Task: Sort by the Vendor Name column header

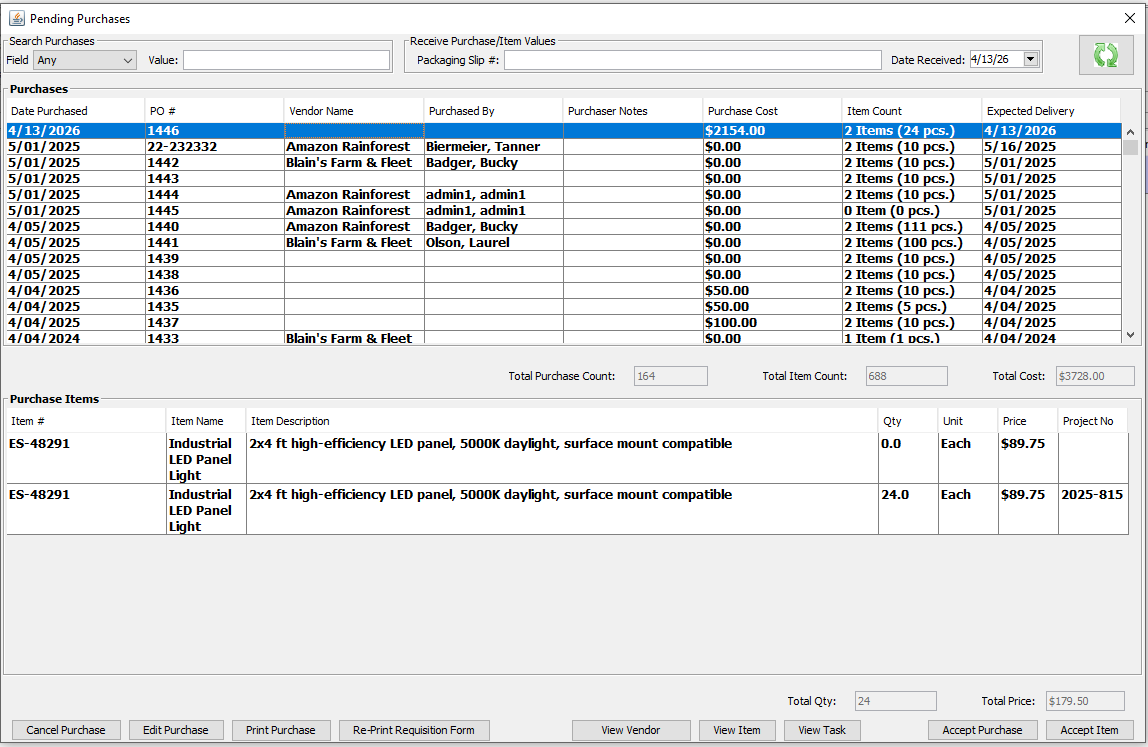Action: click(354, 111)
